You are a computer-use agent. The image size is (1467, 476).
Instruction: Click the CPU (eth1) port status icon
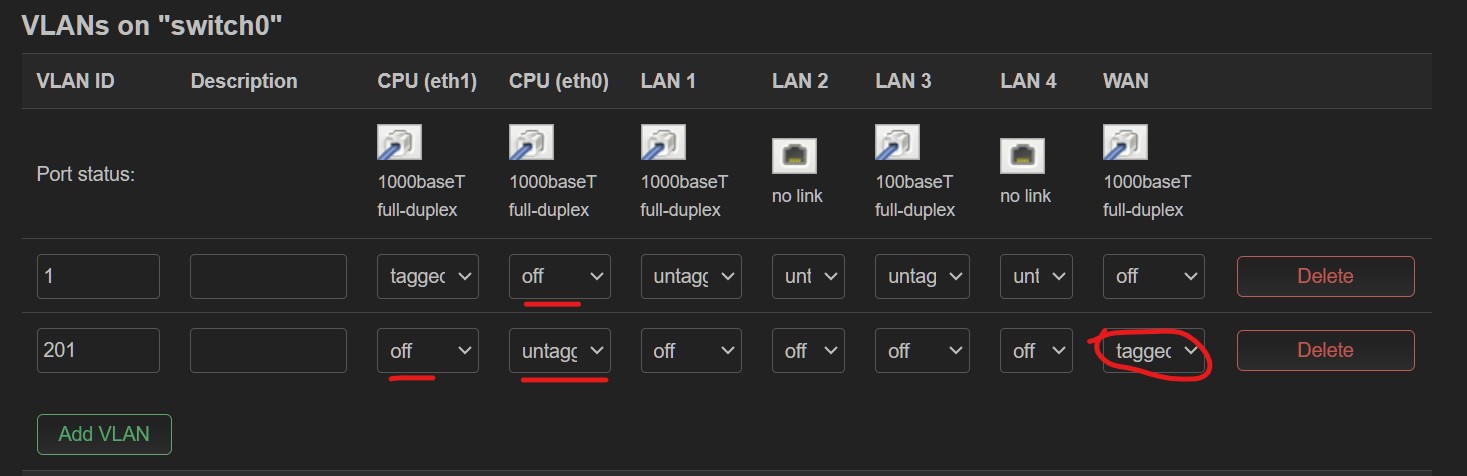click(399, 143)
